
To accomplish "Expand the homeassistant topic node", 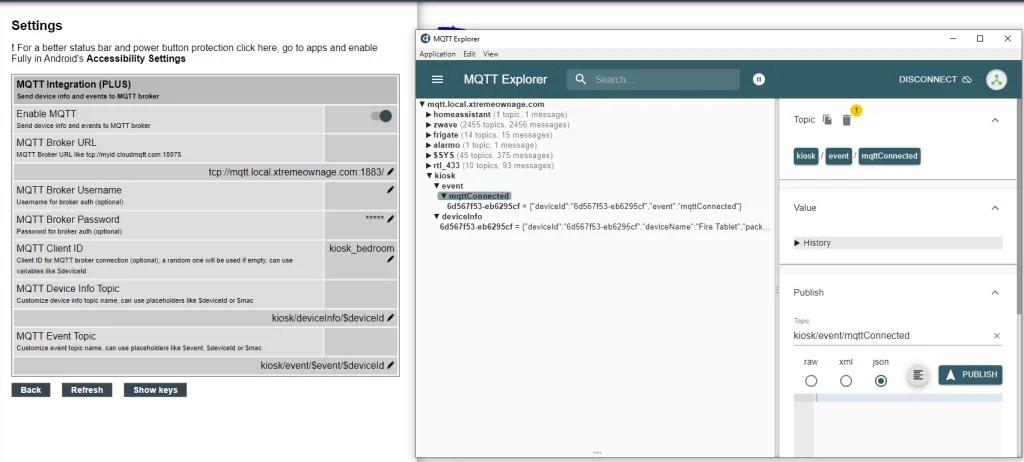I will pos(429,114).
